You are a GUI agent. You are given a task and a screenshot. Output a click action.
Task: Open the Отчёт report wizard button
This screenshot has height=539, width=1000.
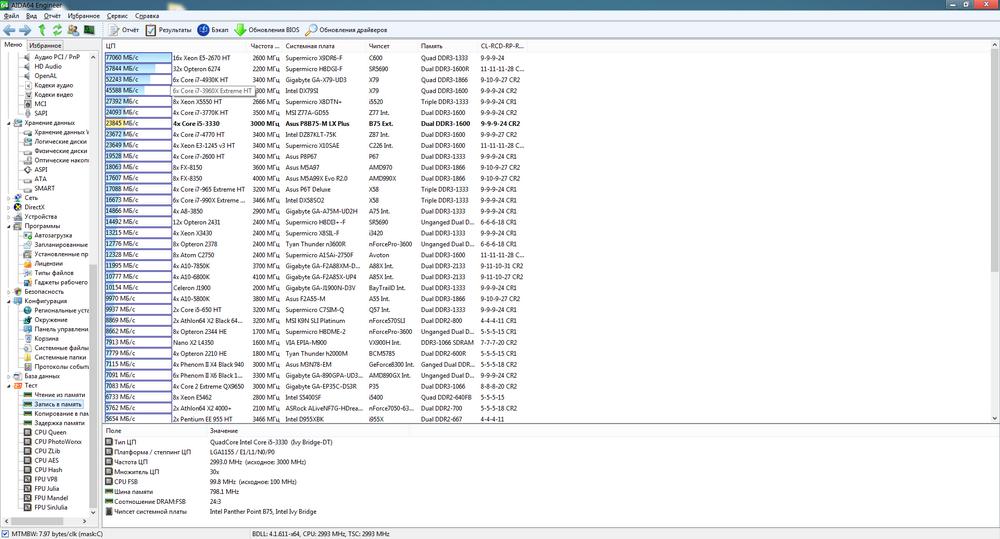click(x=124, y=30)
